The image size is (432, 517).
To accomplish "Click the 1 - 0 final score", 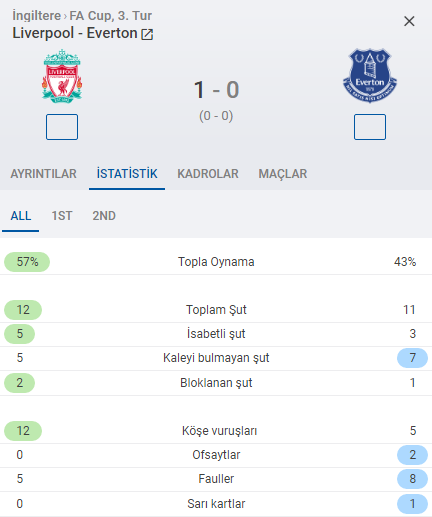I will [x=216, y=90].
